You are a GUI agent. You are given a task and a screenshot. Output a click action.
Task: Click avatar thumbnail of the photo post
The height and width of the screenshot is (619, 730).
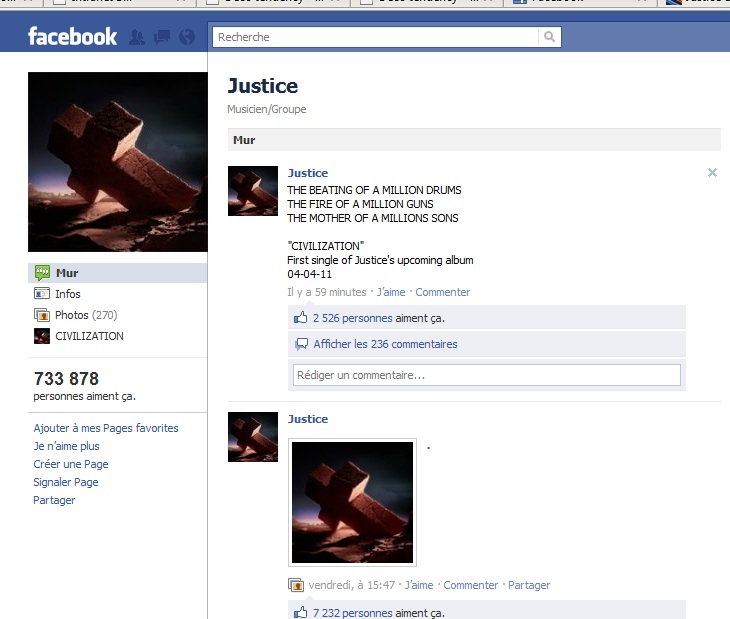(253, 437)
